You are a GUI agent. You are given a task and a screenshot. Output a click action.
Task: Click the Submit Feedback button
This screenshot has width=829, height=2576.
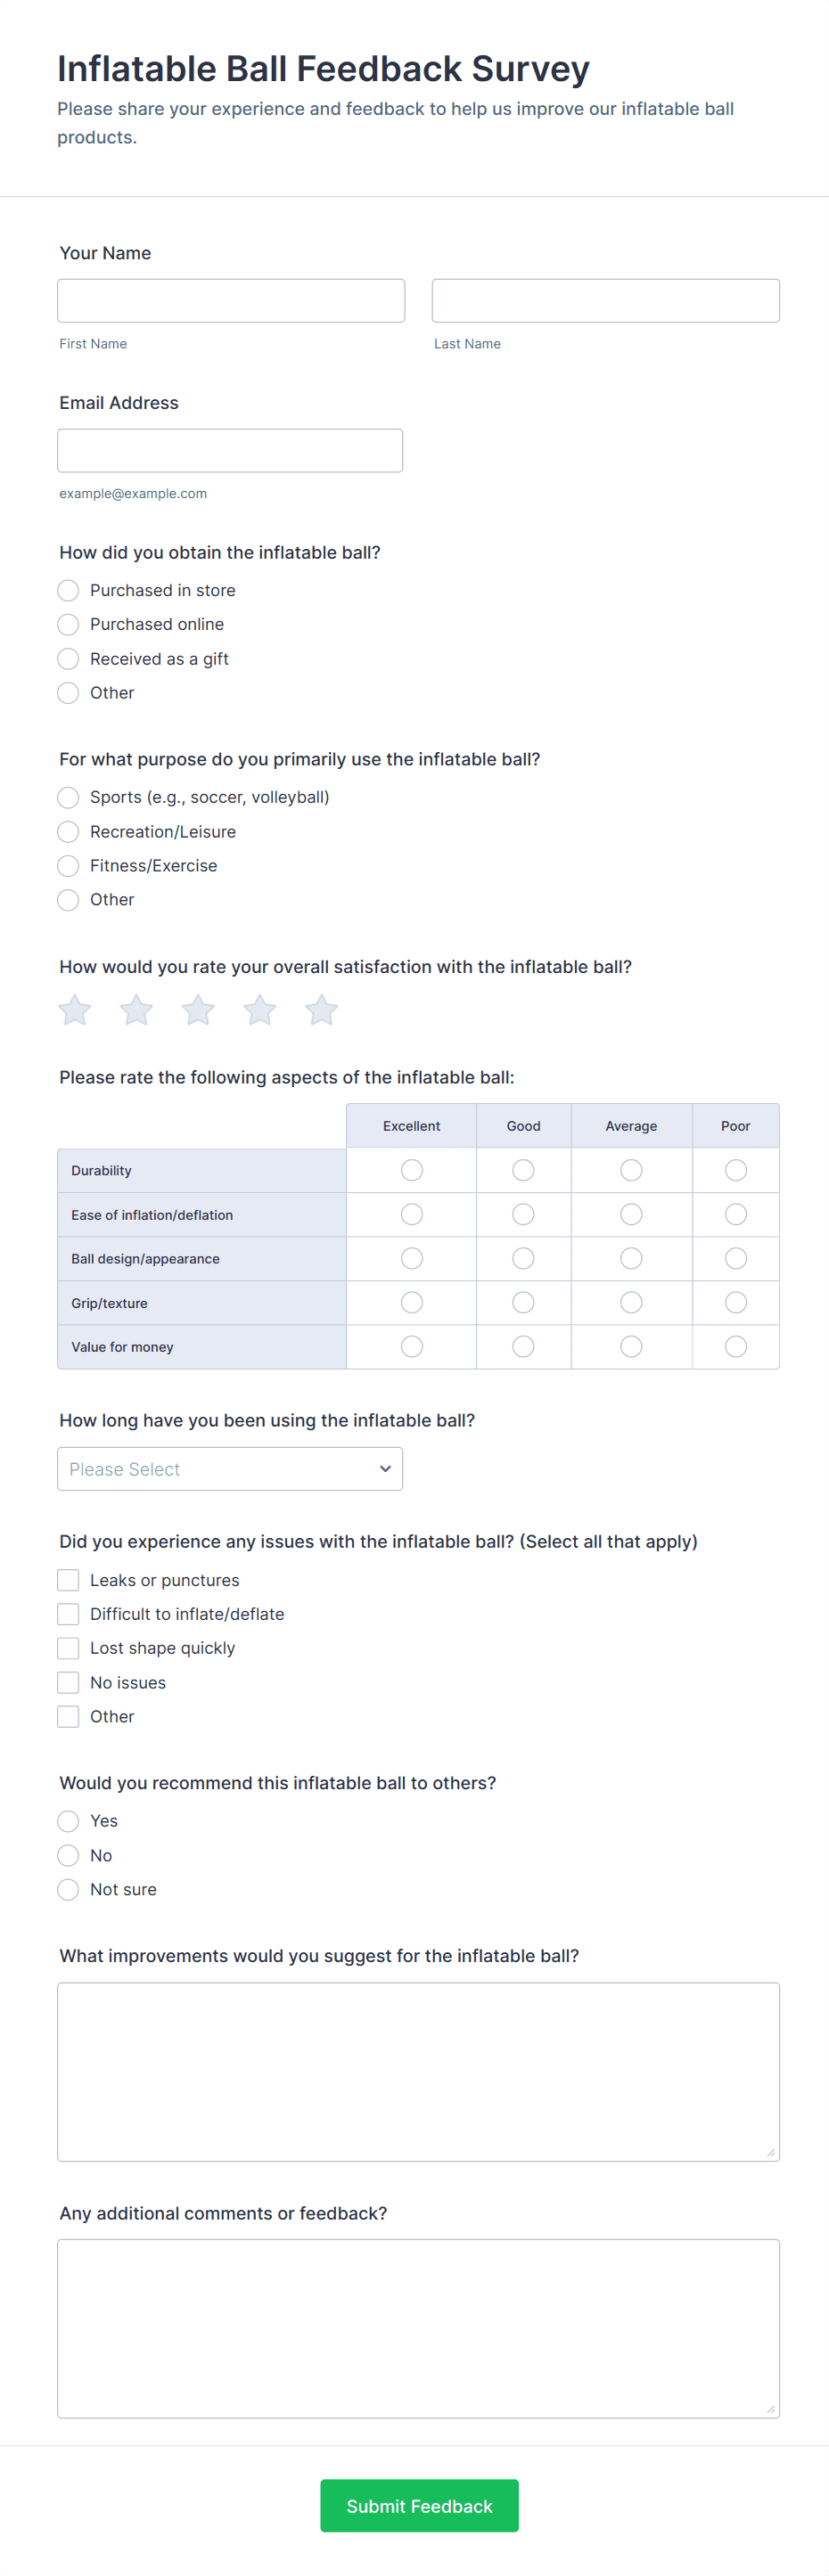[x=419, y=2505]
